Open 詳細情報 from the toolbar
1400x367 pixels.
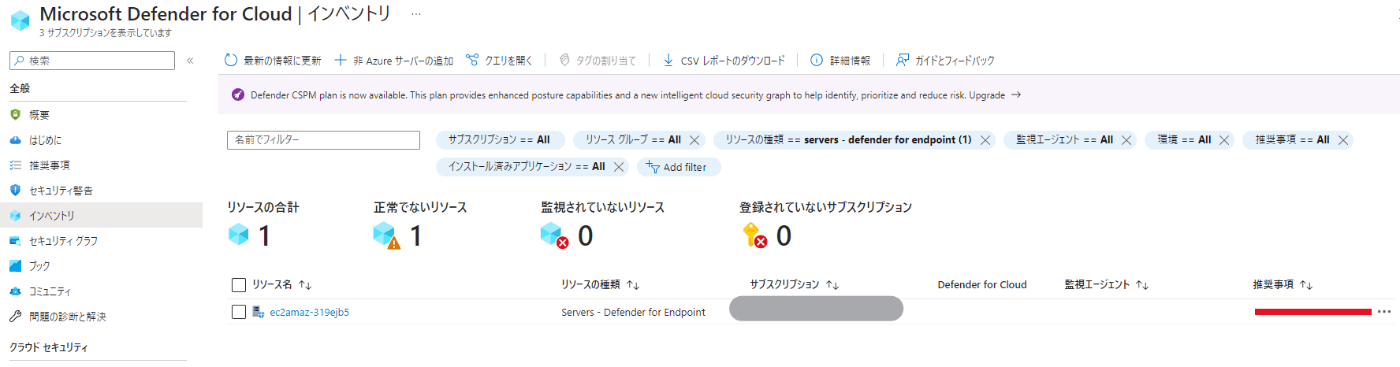pyautogui.click(x=840, y=60)
